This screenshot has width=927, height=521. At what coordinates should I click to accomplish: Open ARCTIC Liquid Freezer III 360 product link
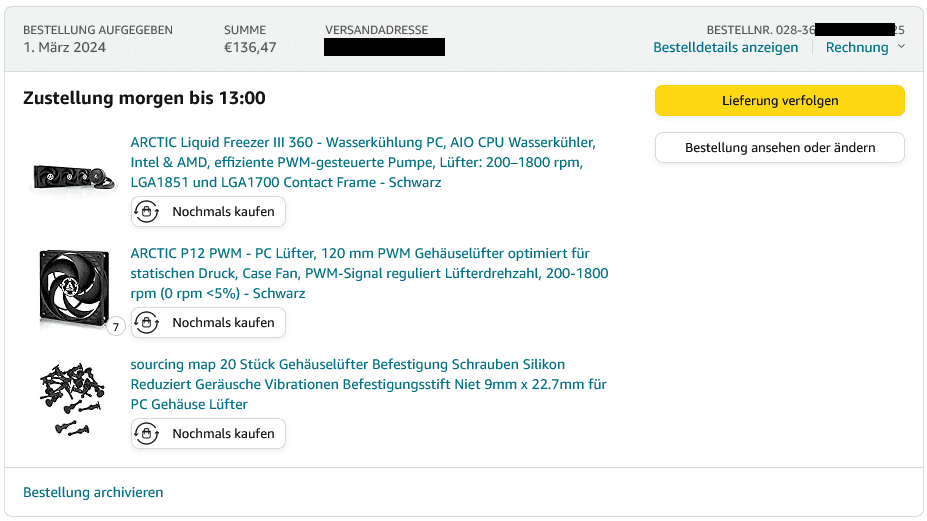pyautogui.click(x=363, y=162)
